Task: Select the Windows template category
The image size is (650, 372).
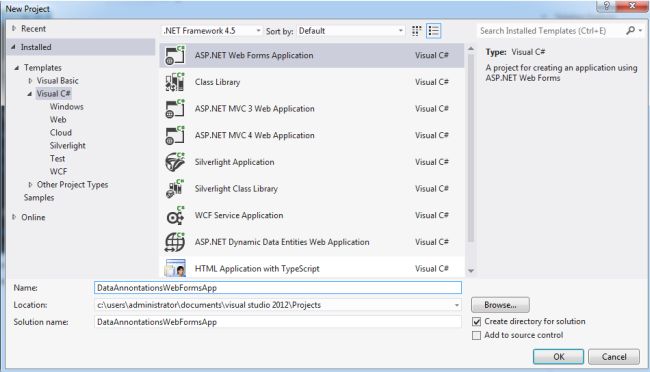Action: pos(67,107)
